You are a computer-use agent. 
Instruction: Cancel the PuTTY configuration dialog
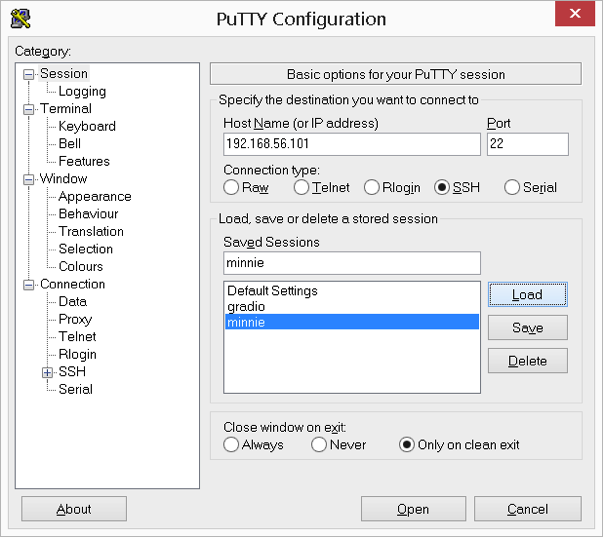click(x=528, y=509)
